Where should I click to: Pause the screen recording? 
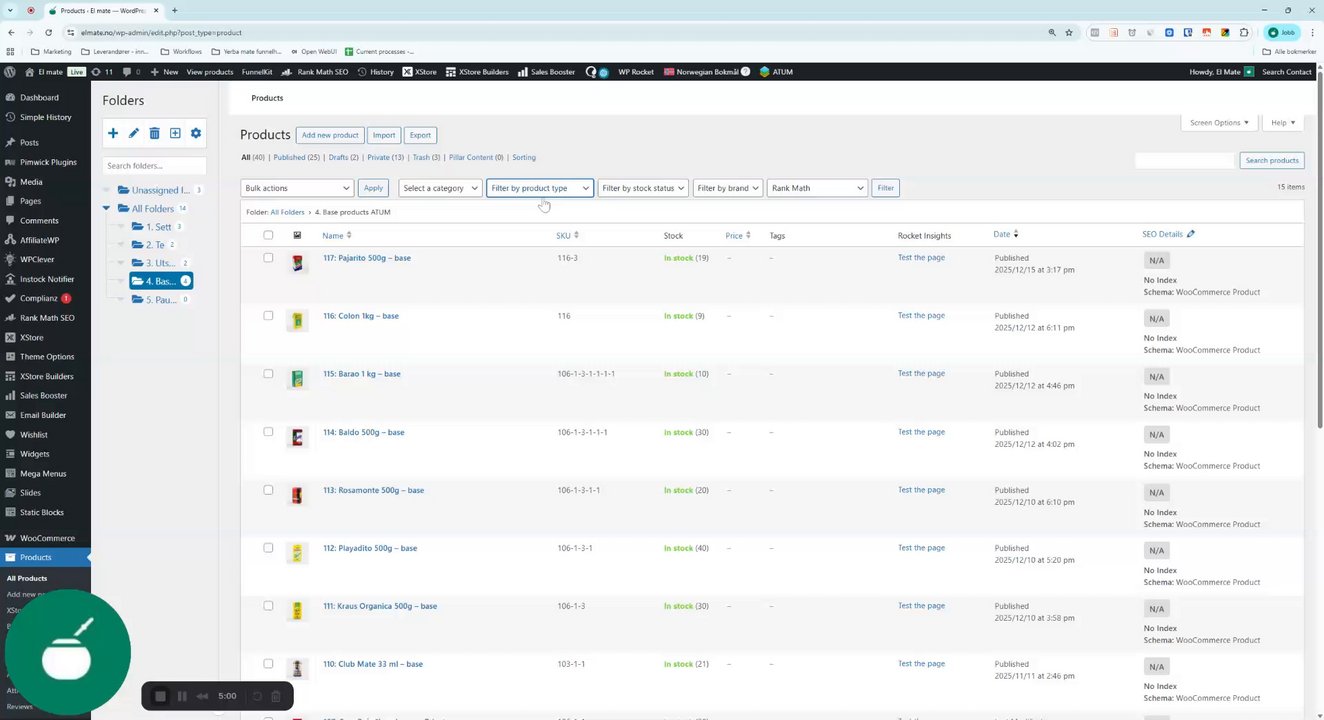click(x=182, y=696)
